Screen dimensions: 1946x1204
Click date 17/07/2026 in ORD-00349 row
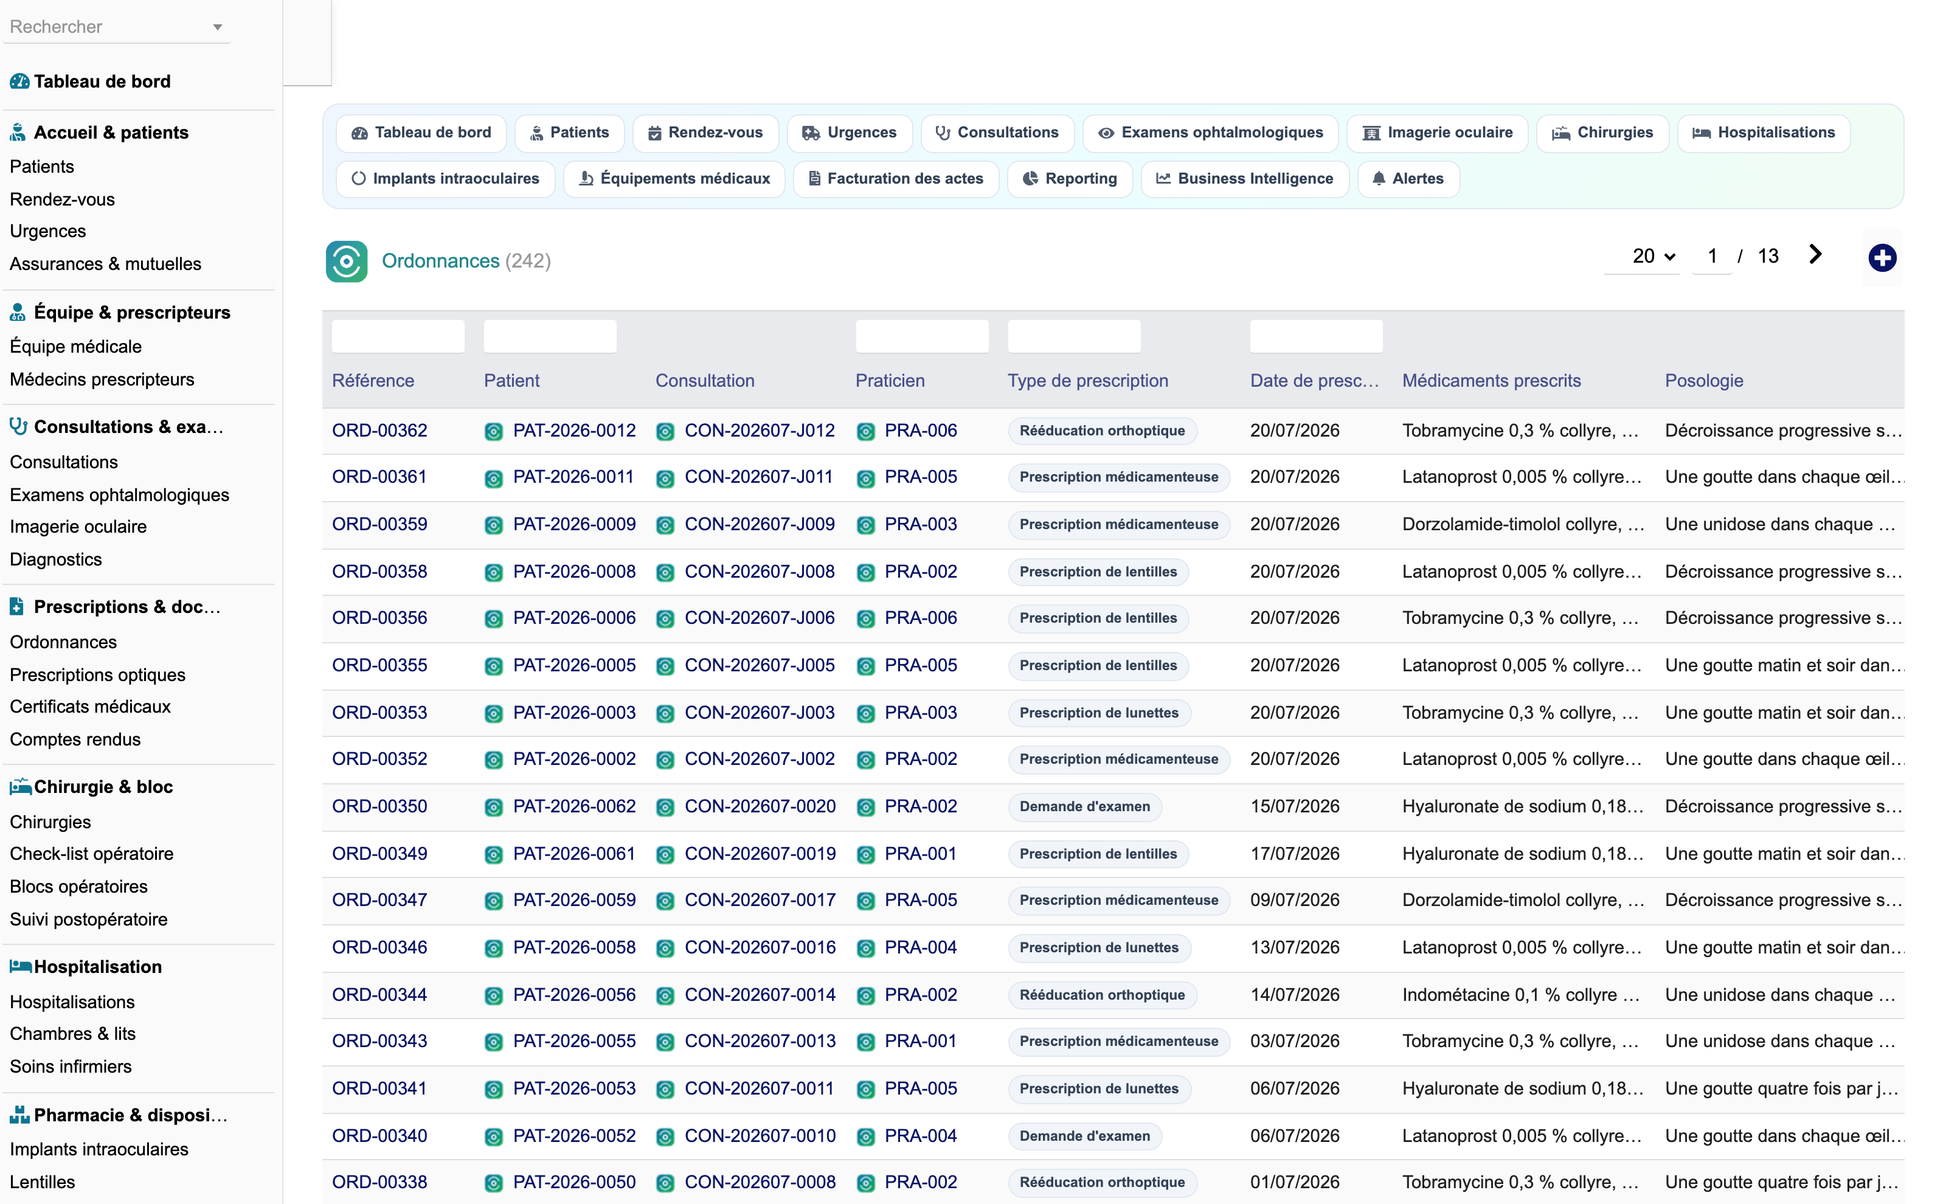(1295, 854)
